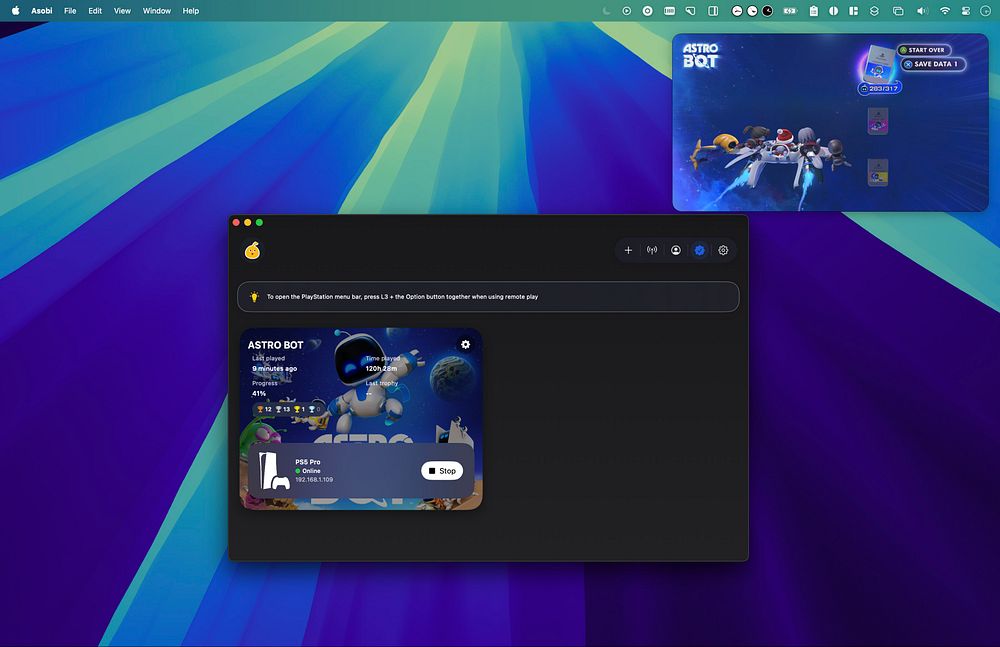Click the lightbulb tip icon
The height and width of the screenshot is (647, 1000).
[254, 297]
